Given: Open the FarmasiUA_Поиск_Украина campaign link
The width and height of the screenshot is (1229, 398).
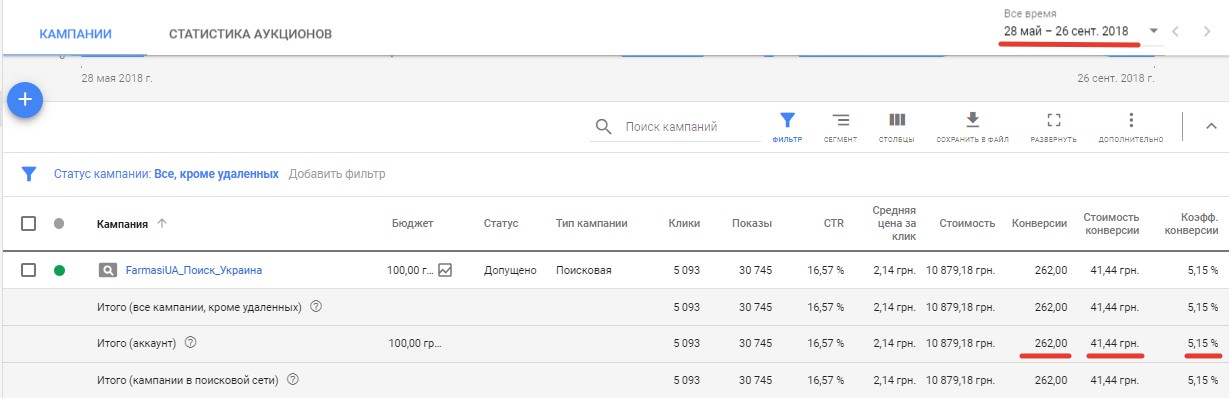Looking at the screenshot, I should click(194, 270).
